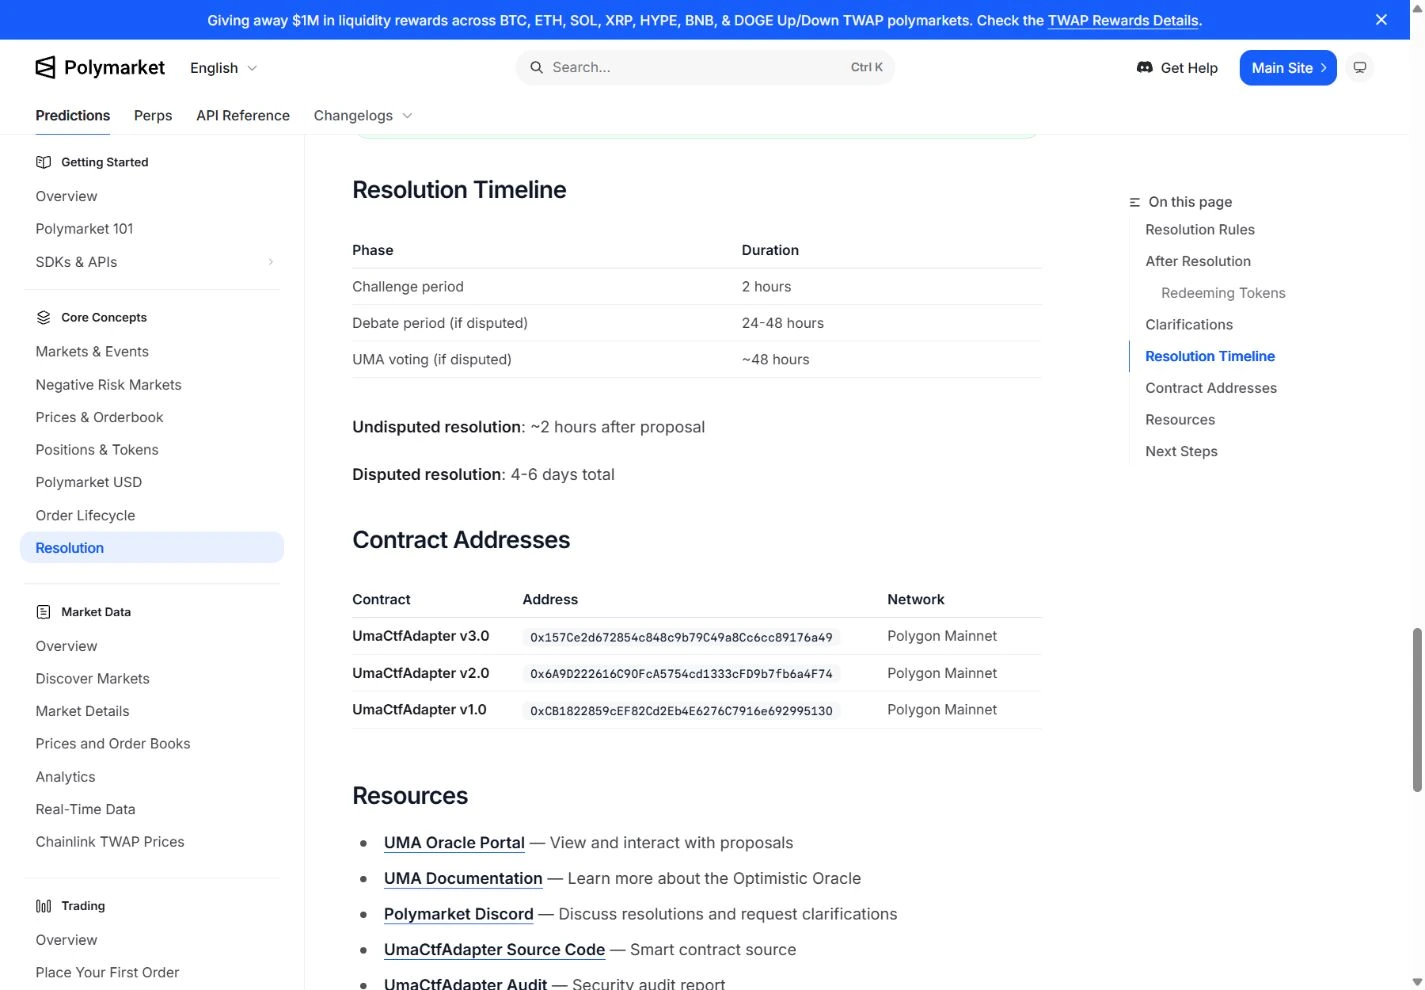
Task: Click the Market Data section icon
Action: pos(43,612)
